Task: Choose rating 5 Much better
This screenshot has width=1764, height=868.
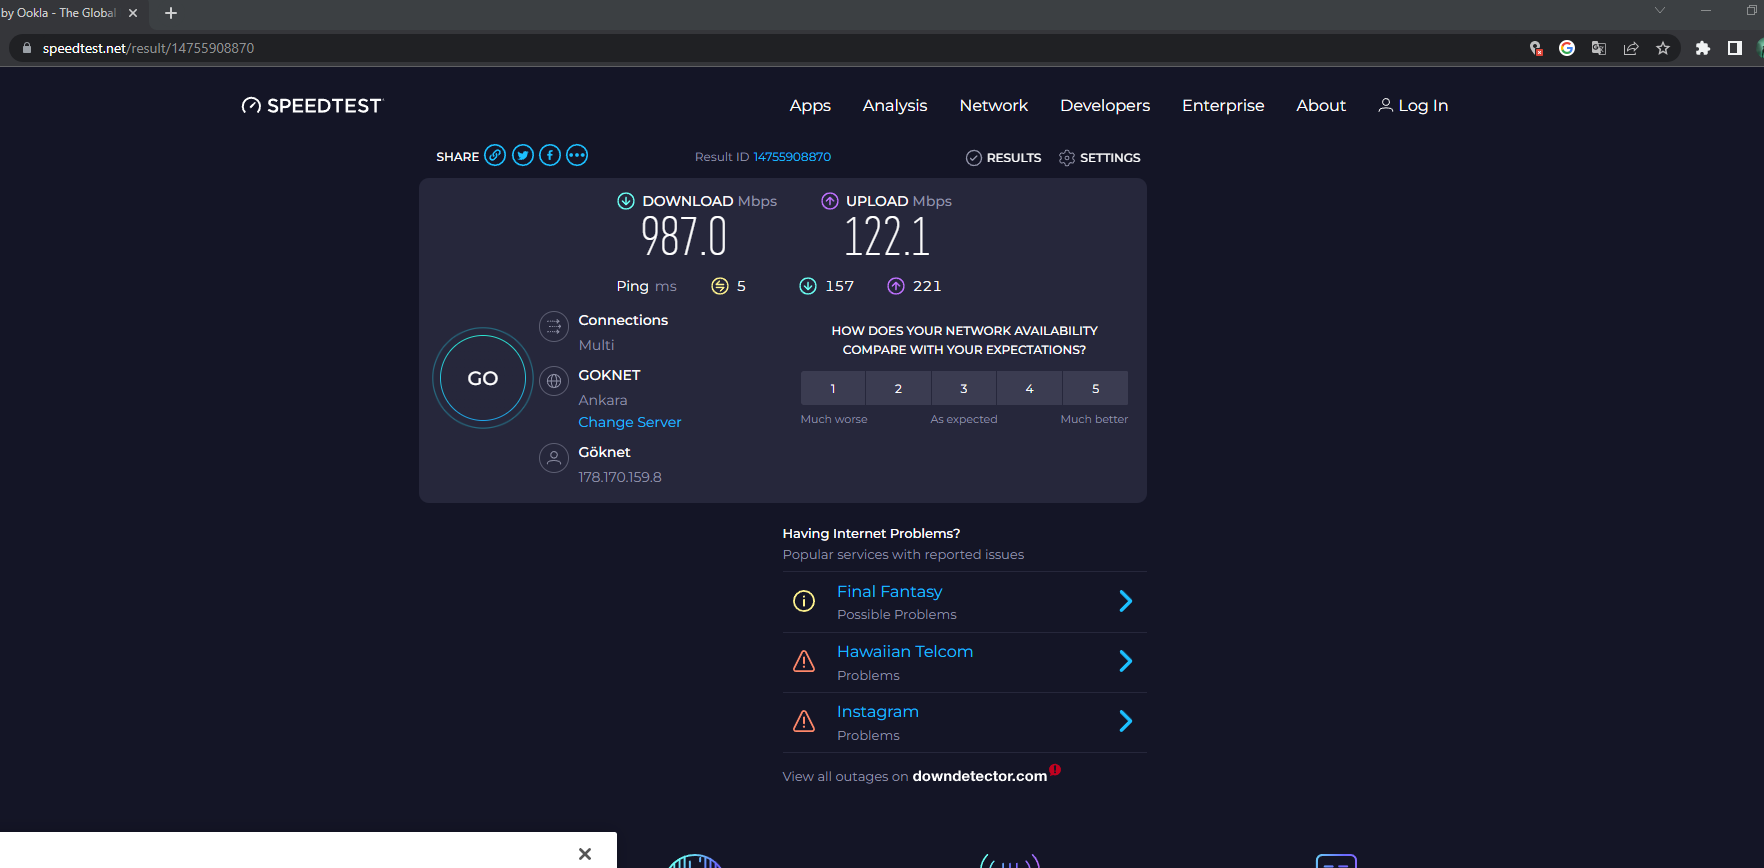Action: click(x=1095, y=388)
